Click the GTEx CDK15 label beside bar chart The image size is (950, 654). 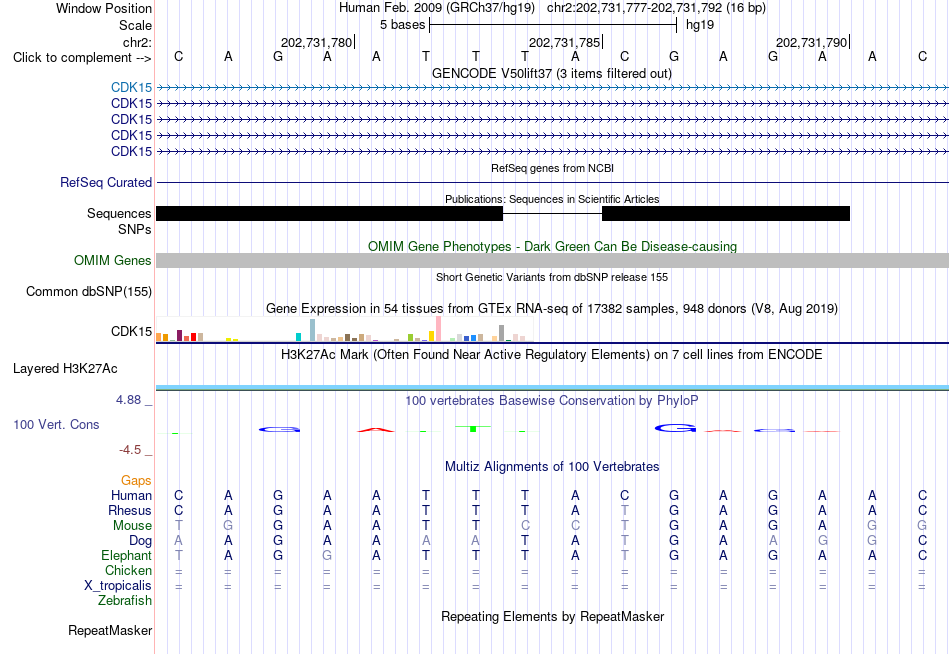coord(131,332)
